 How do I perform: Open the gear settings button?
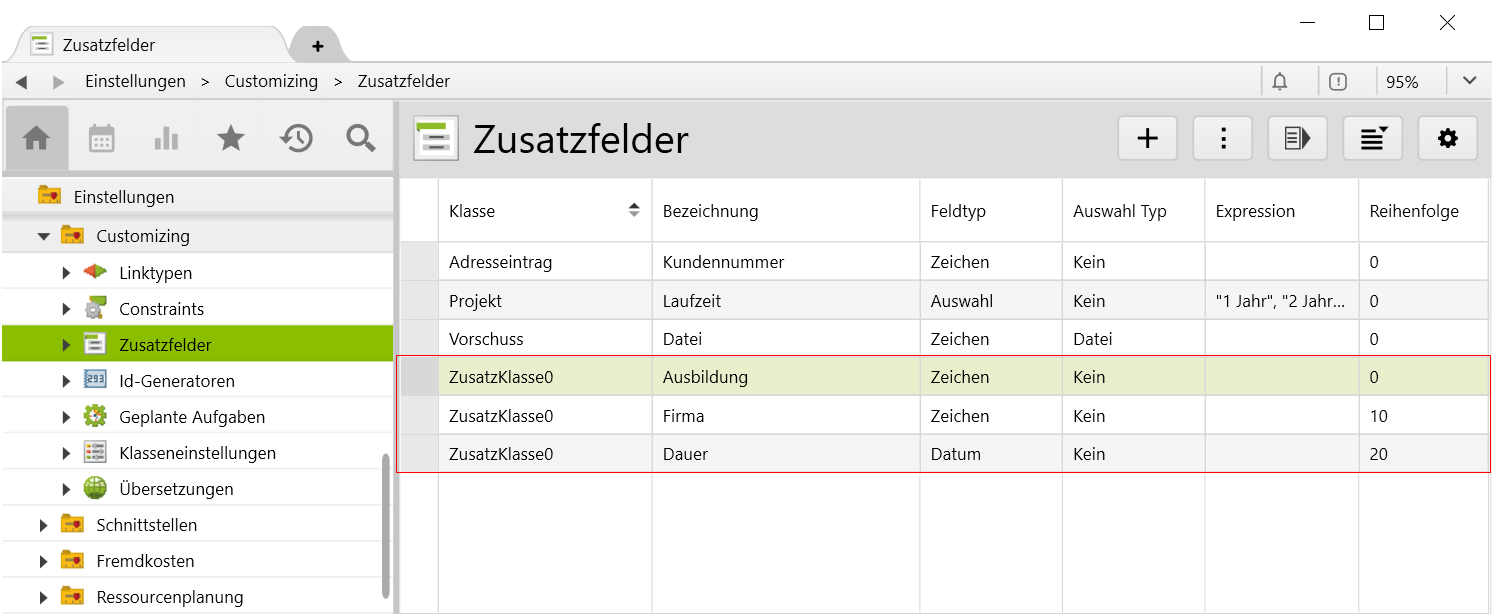click(1447, 139)
